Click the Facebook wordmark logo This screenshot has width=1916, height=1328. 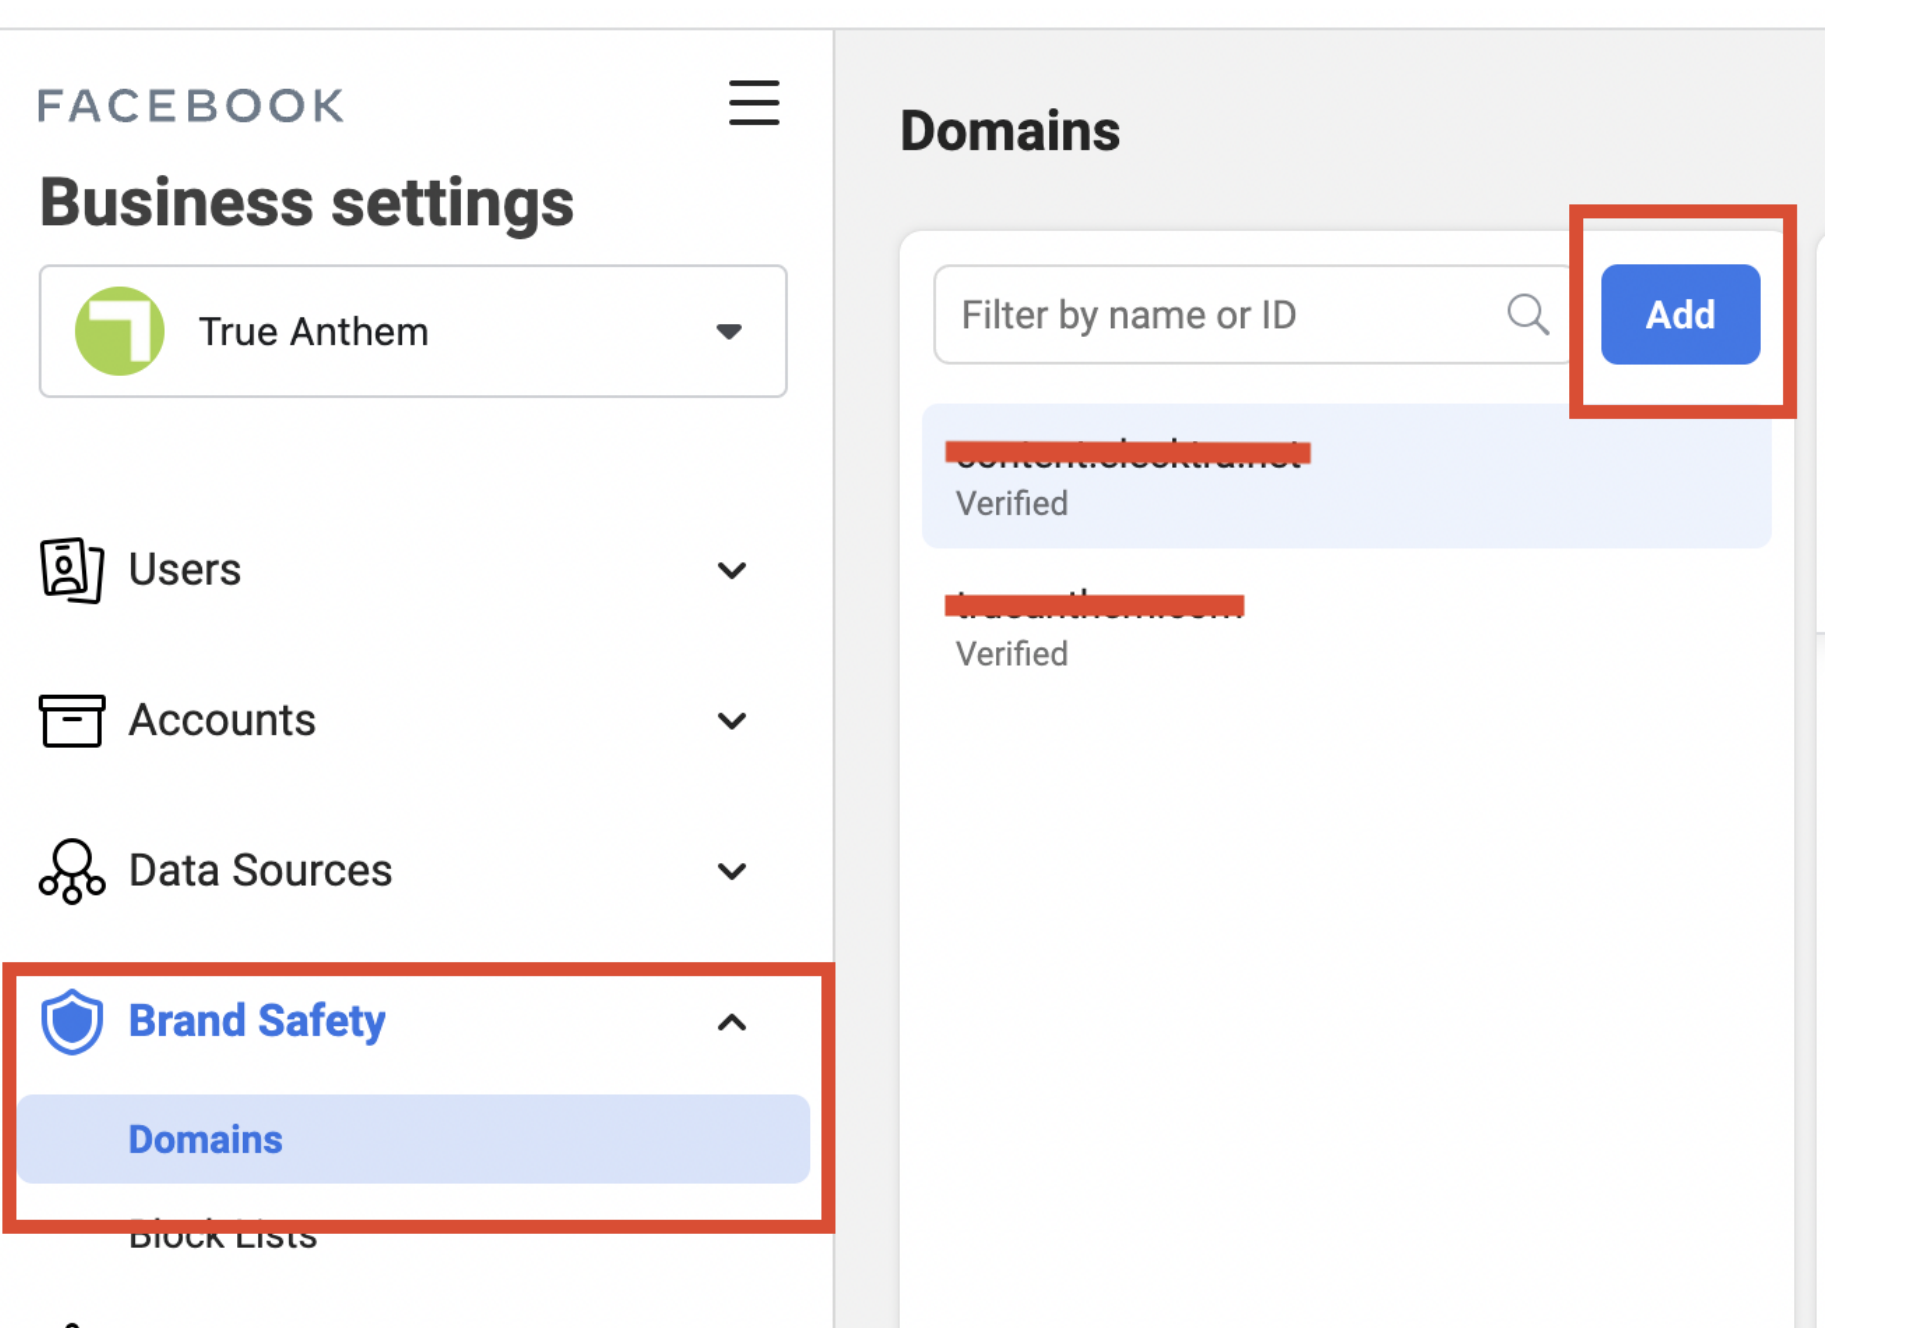click(191, 106)
